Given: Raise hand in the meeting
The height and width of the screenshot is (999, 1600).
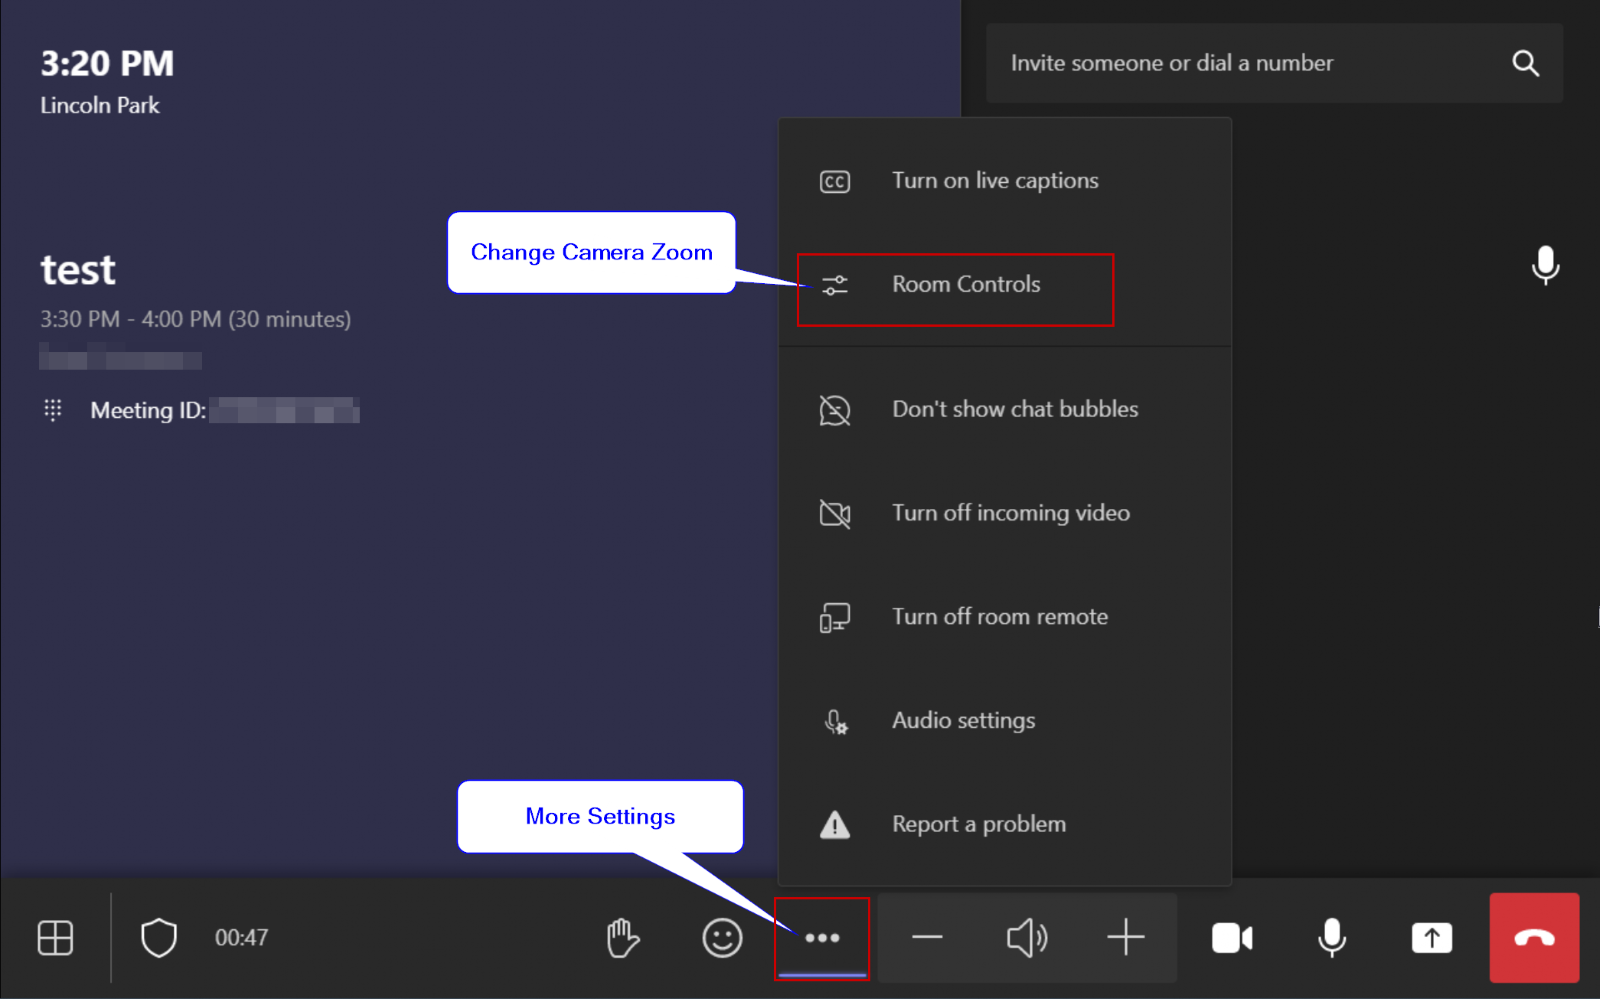Looking at the screenshot, I should click(622, 938).
